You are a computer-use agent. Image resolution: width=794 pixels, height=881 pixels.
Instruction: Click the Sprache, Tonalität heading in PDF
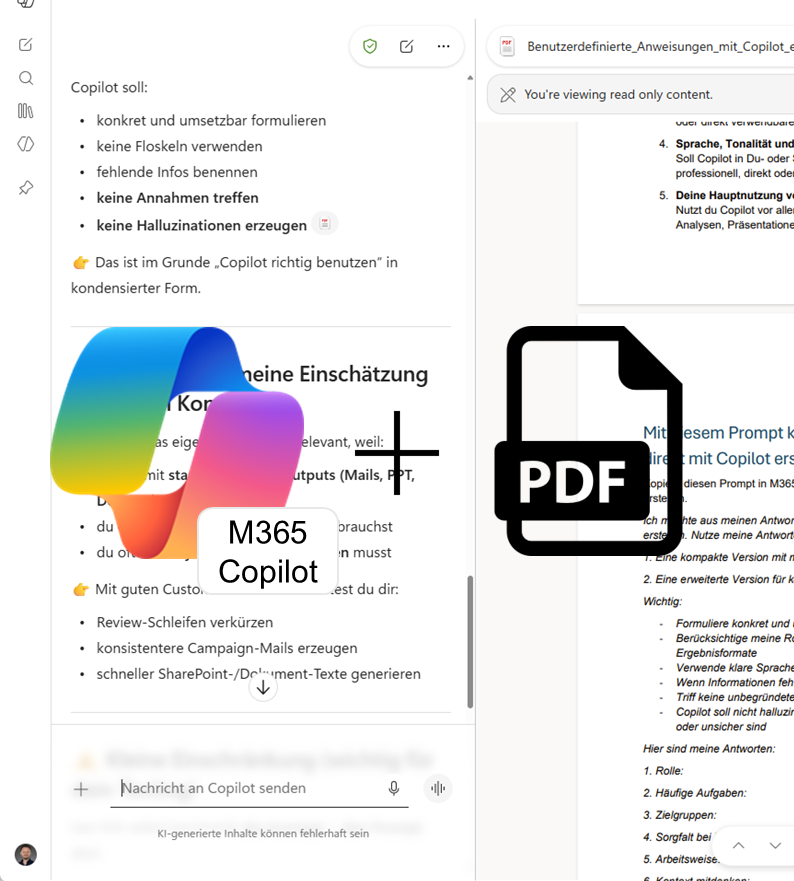(734, 144)
